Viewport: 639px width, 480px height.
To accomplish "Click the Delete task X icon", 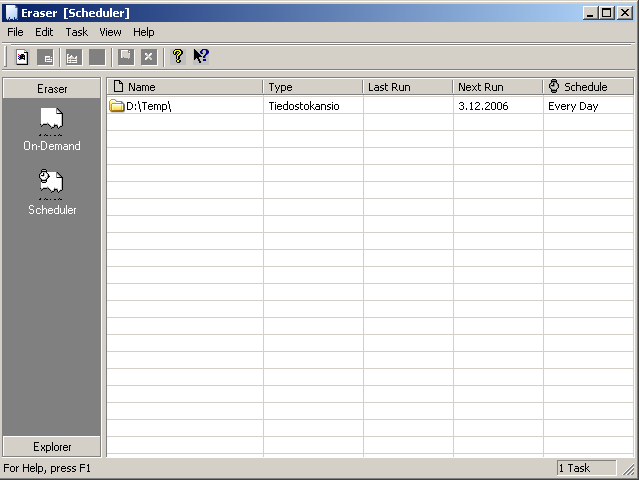I will tap(149, 57).
